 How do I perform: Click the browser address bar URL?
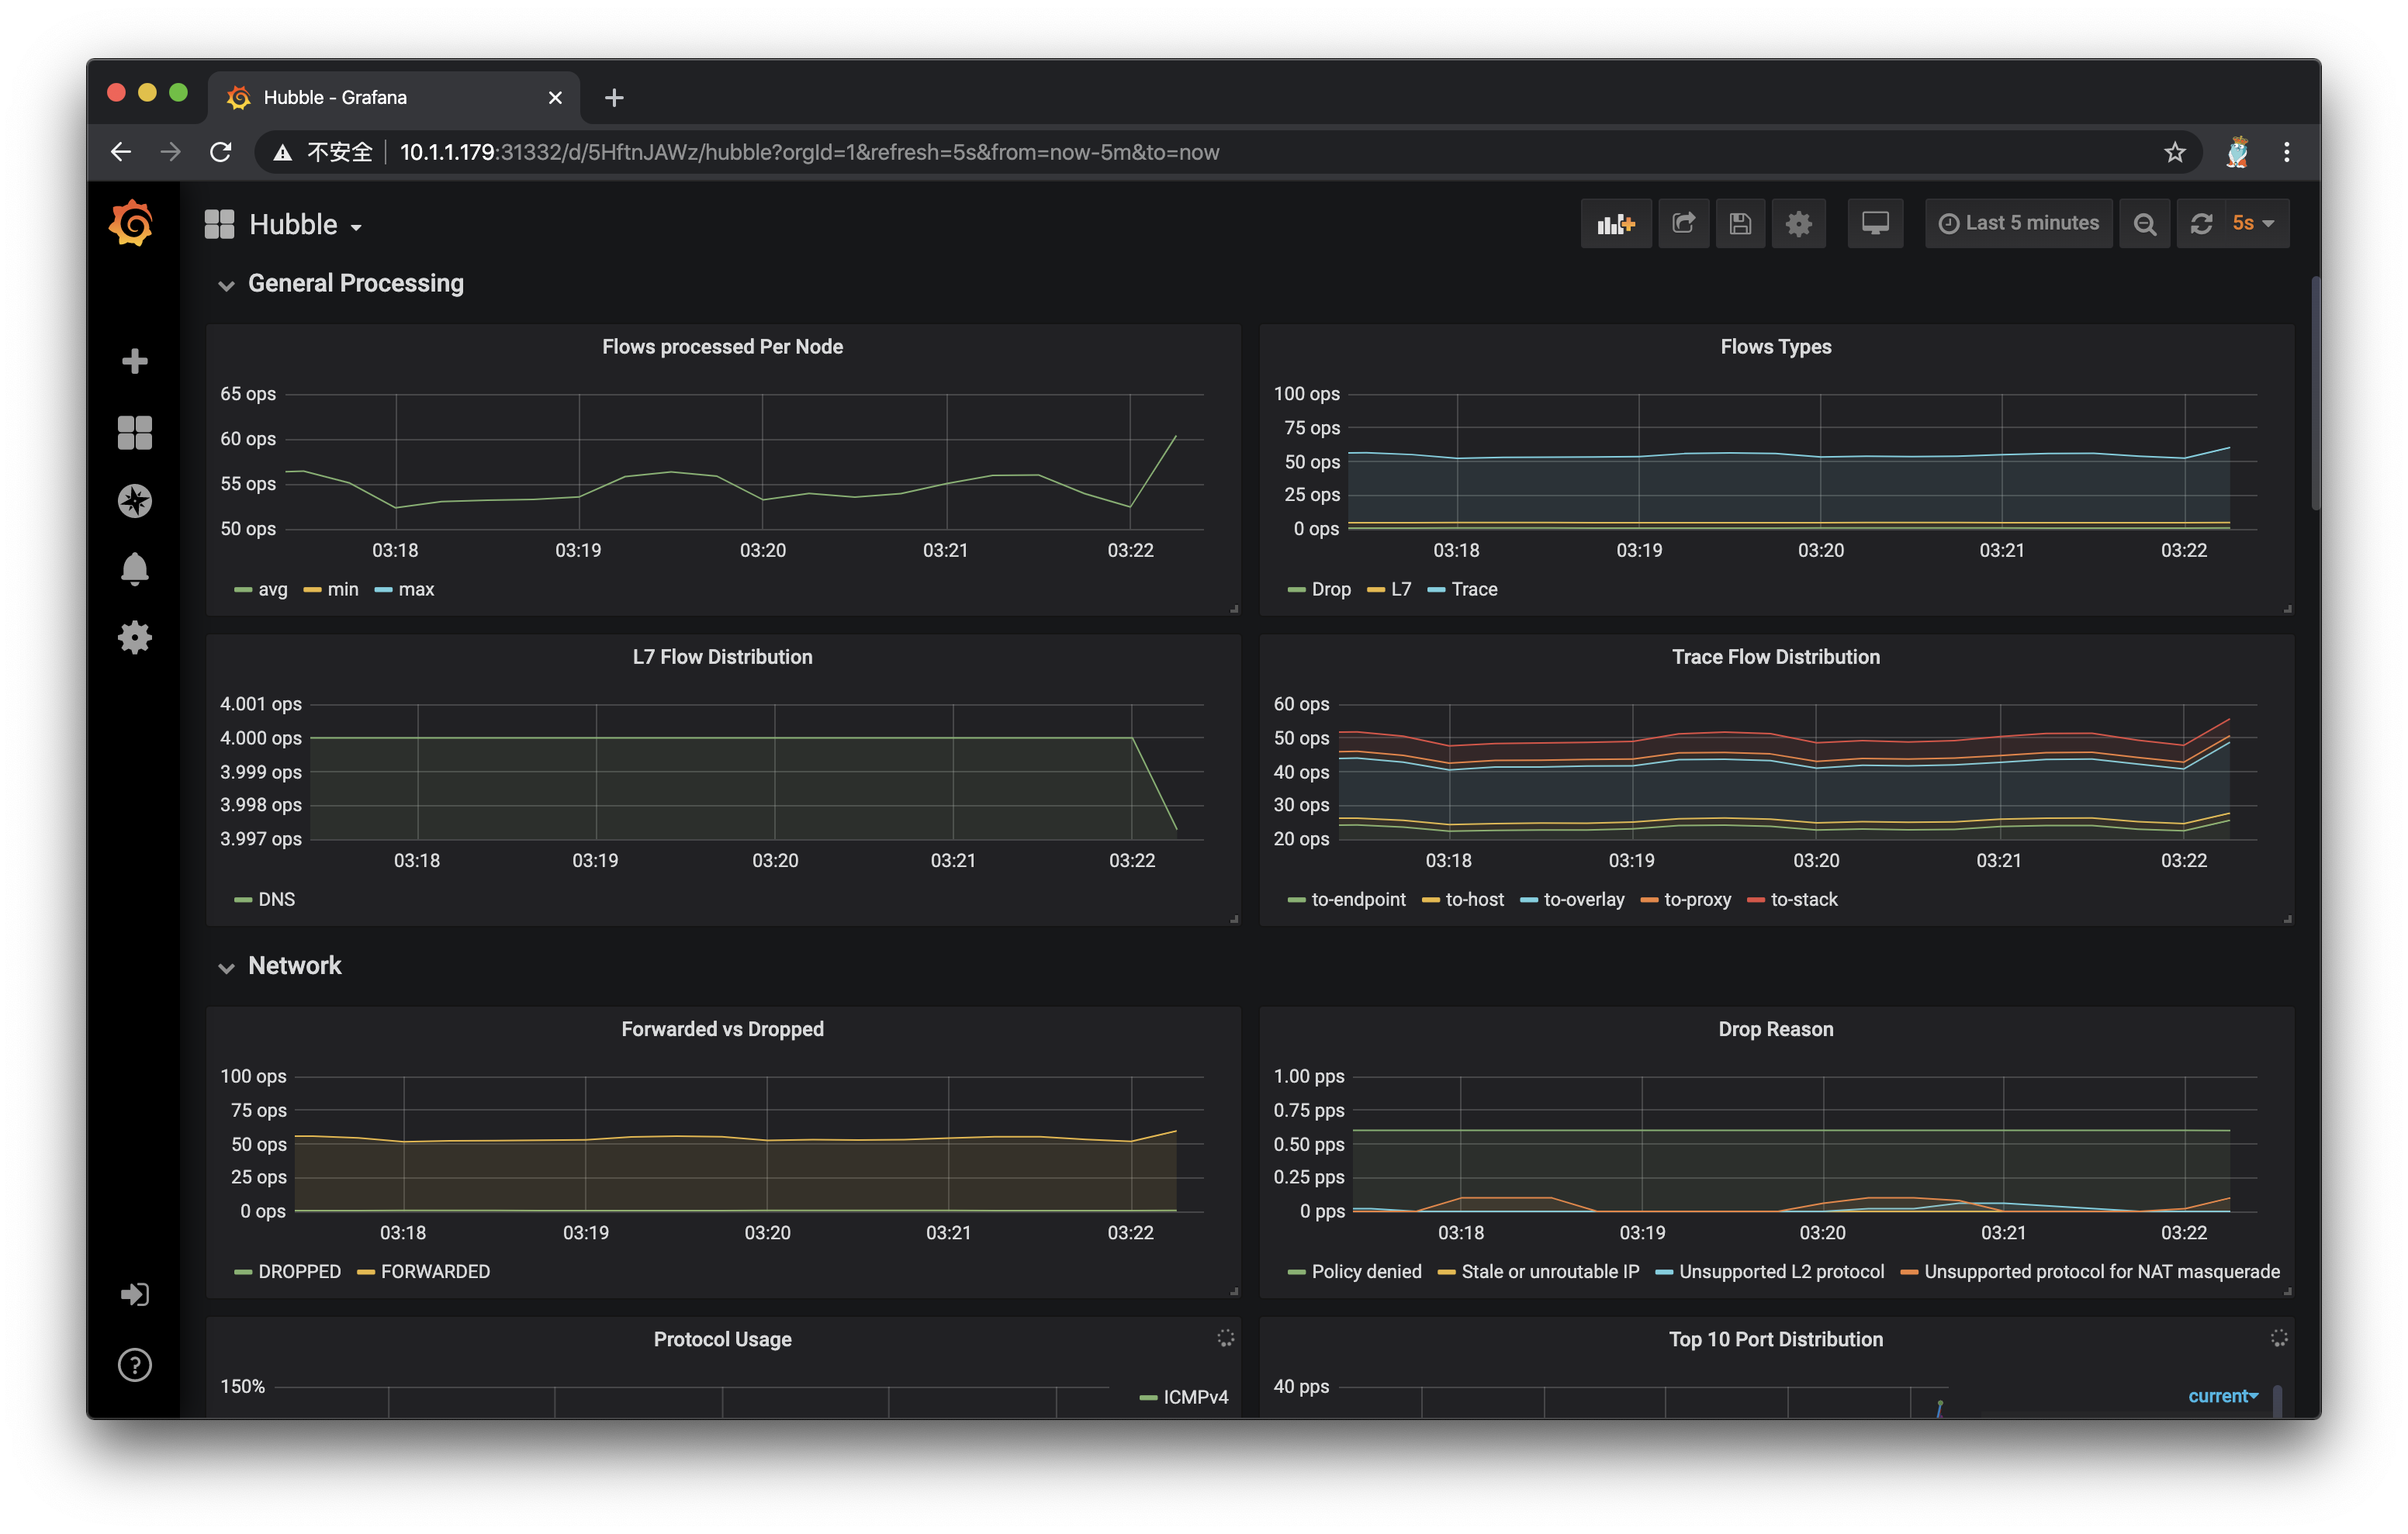click(808, 152)
